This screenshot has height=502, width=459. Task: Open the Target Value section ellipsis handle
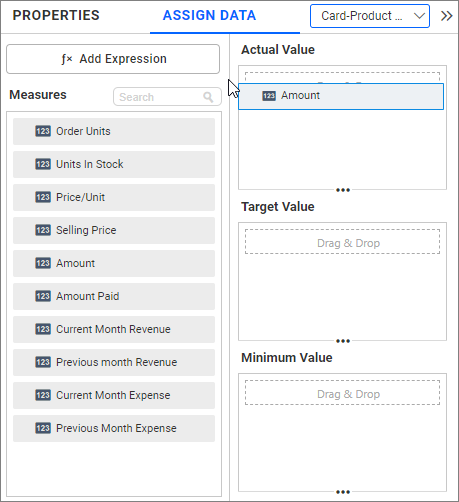pyautogui.click(x=343, y=341)
